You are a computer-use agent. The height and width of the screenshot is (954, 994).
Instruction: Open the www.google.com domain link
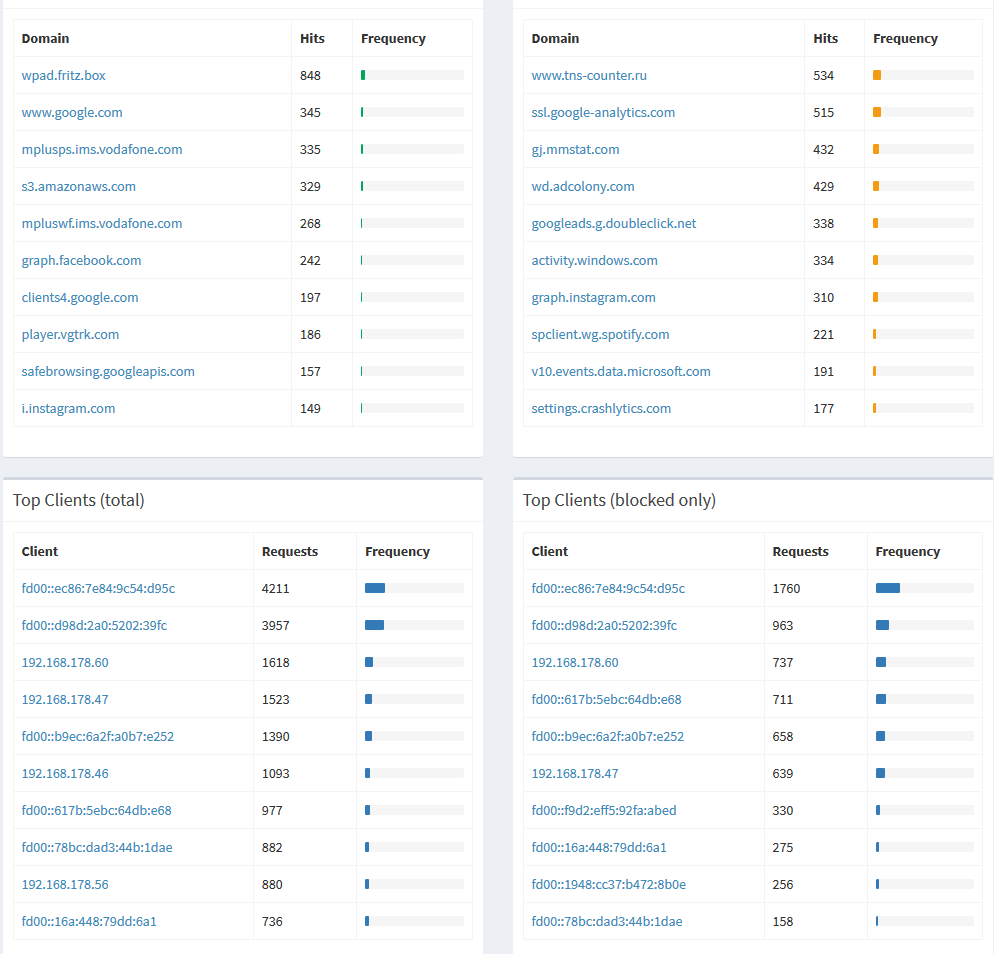click(x=72, y=112)
